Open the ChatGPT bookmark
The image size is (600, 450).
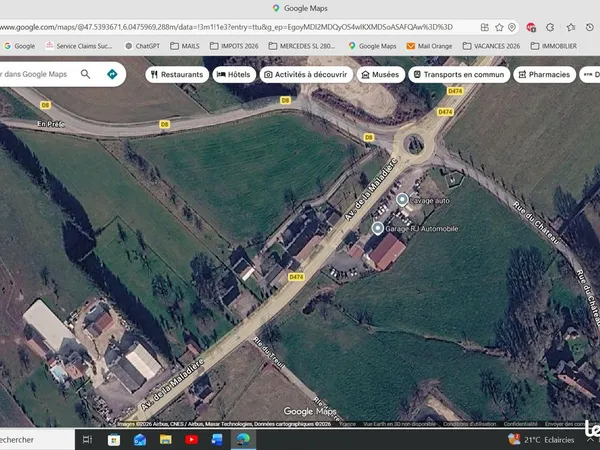tap(142, 46)
